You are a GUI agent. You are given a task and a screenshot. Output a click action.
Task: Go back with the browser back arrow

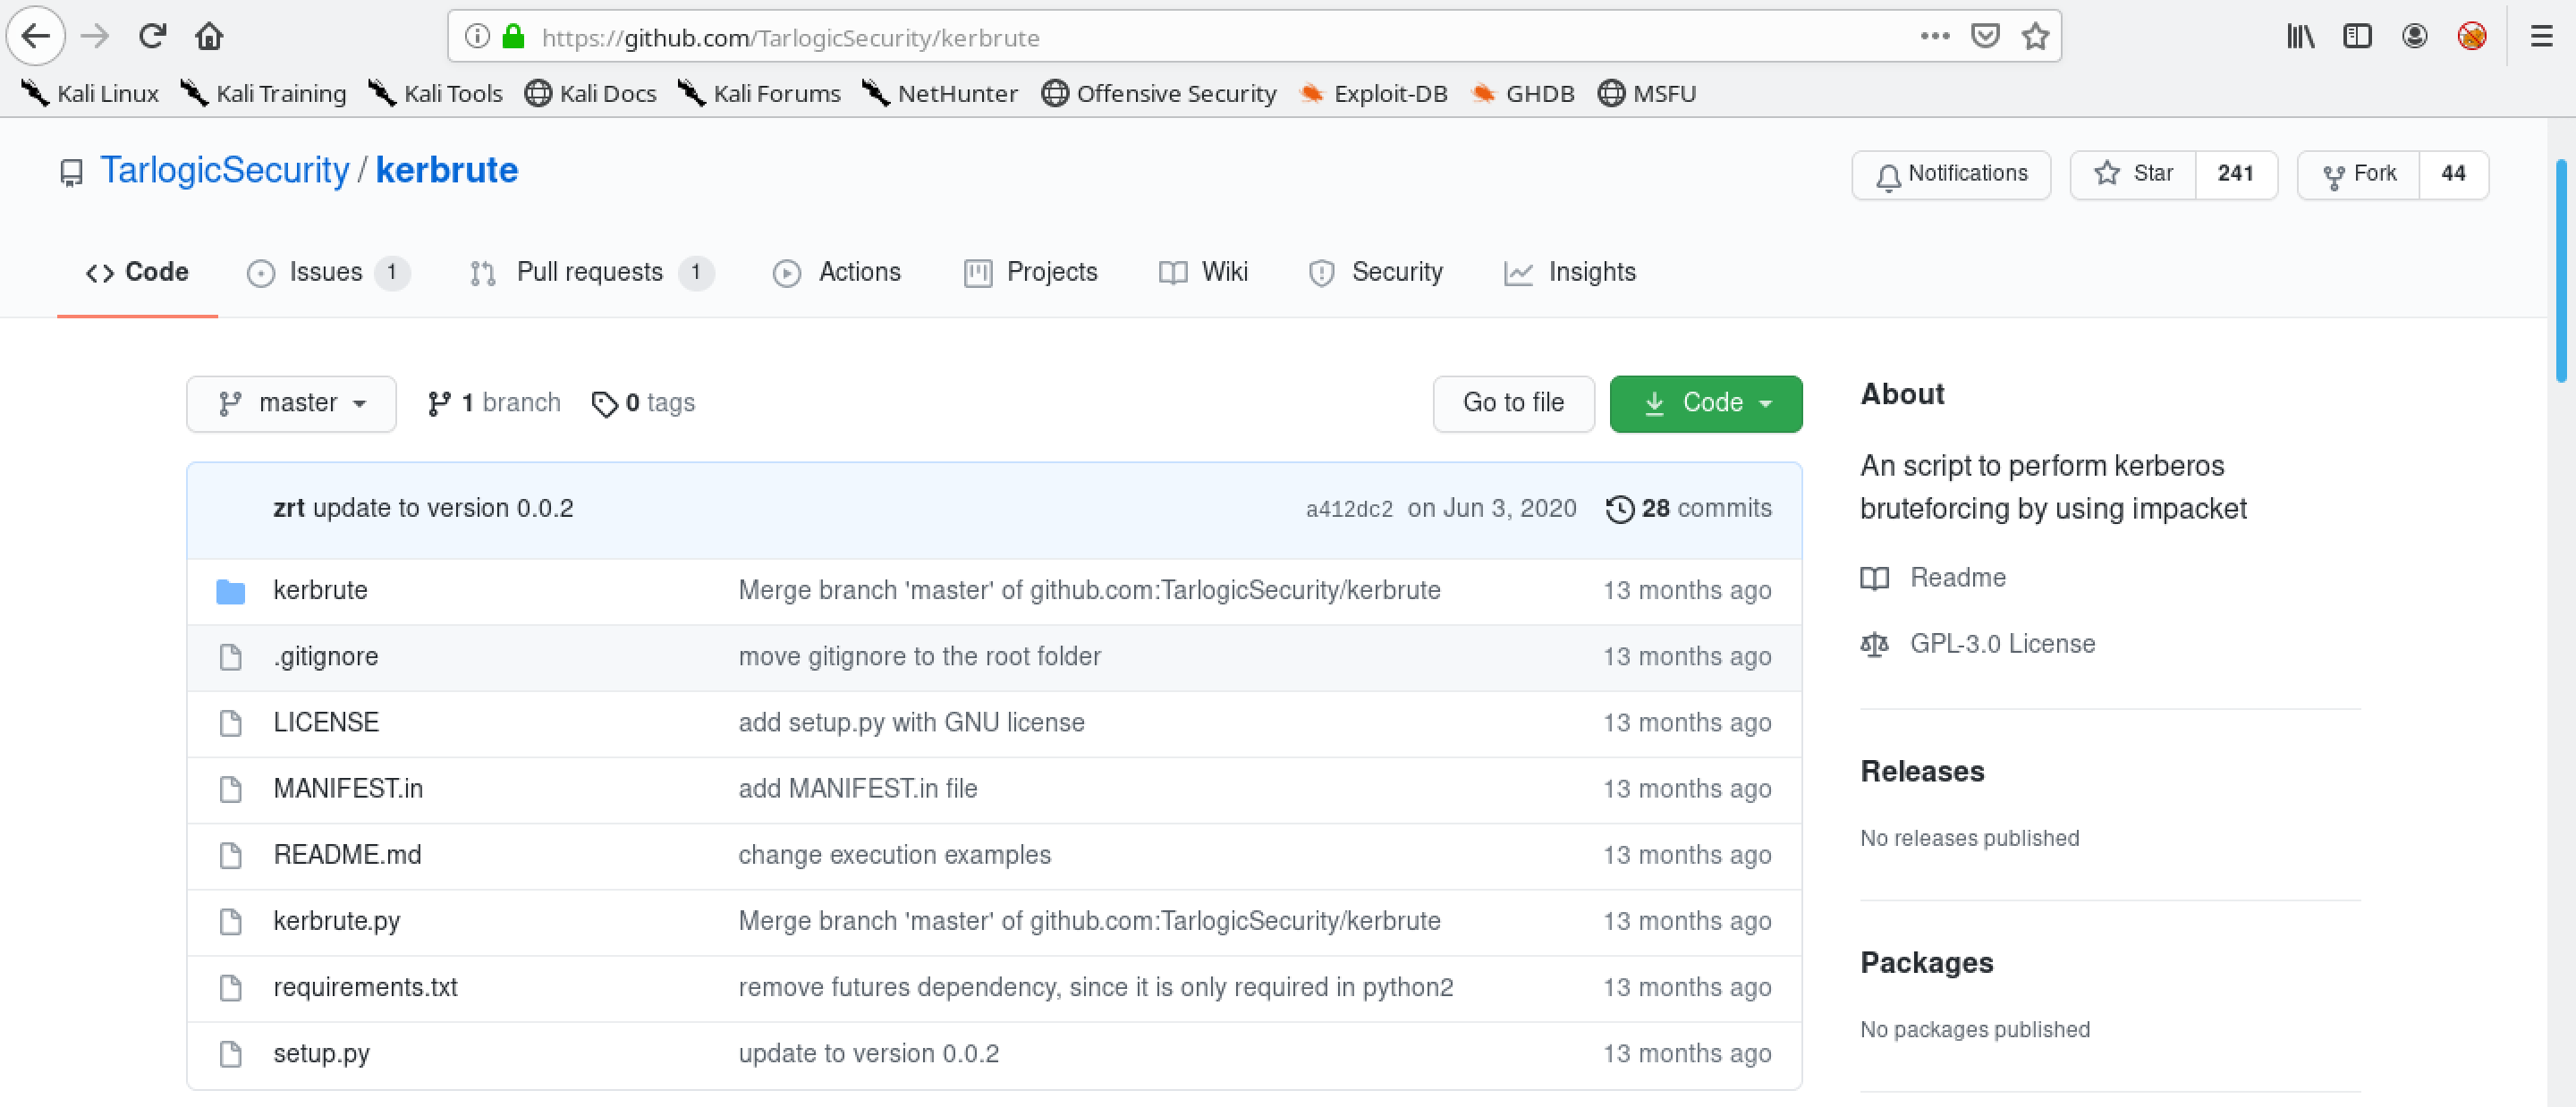pos(36,37)
